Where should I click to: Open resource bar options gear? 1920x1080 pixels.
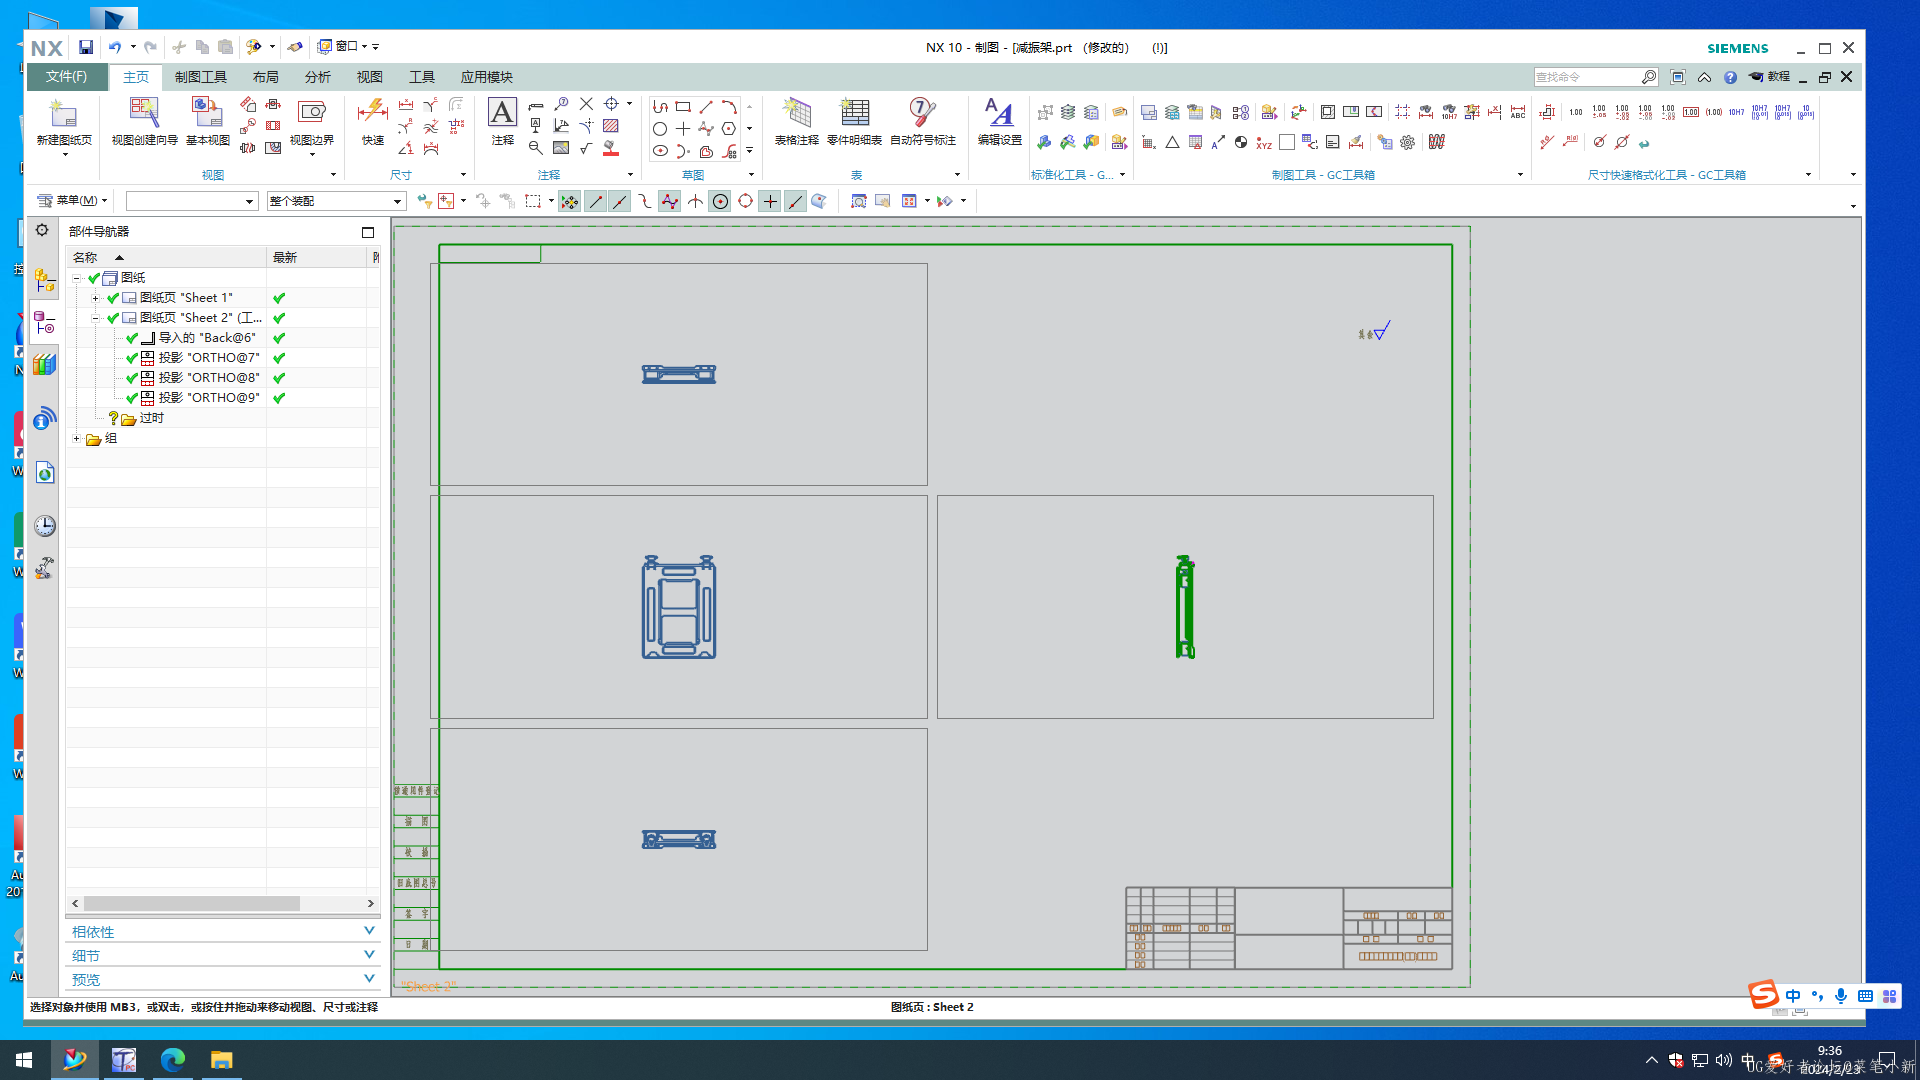click(x=42, y=230)
